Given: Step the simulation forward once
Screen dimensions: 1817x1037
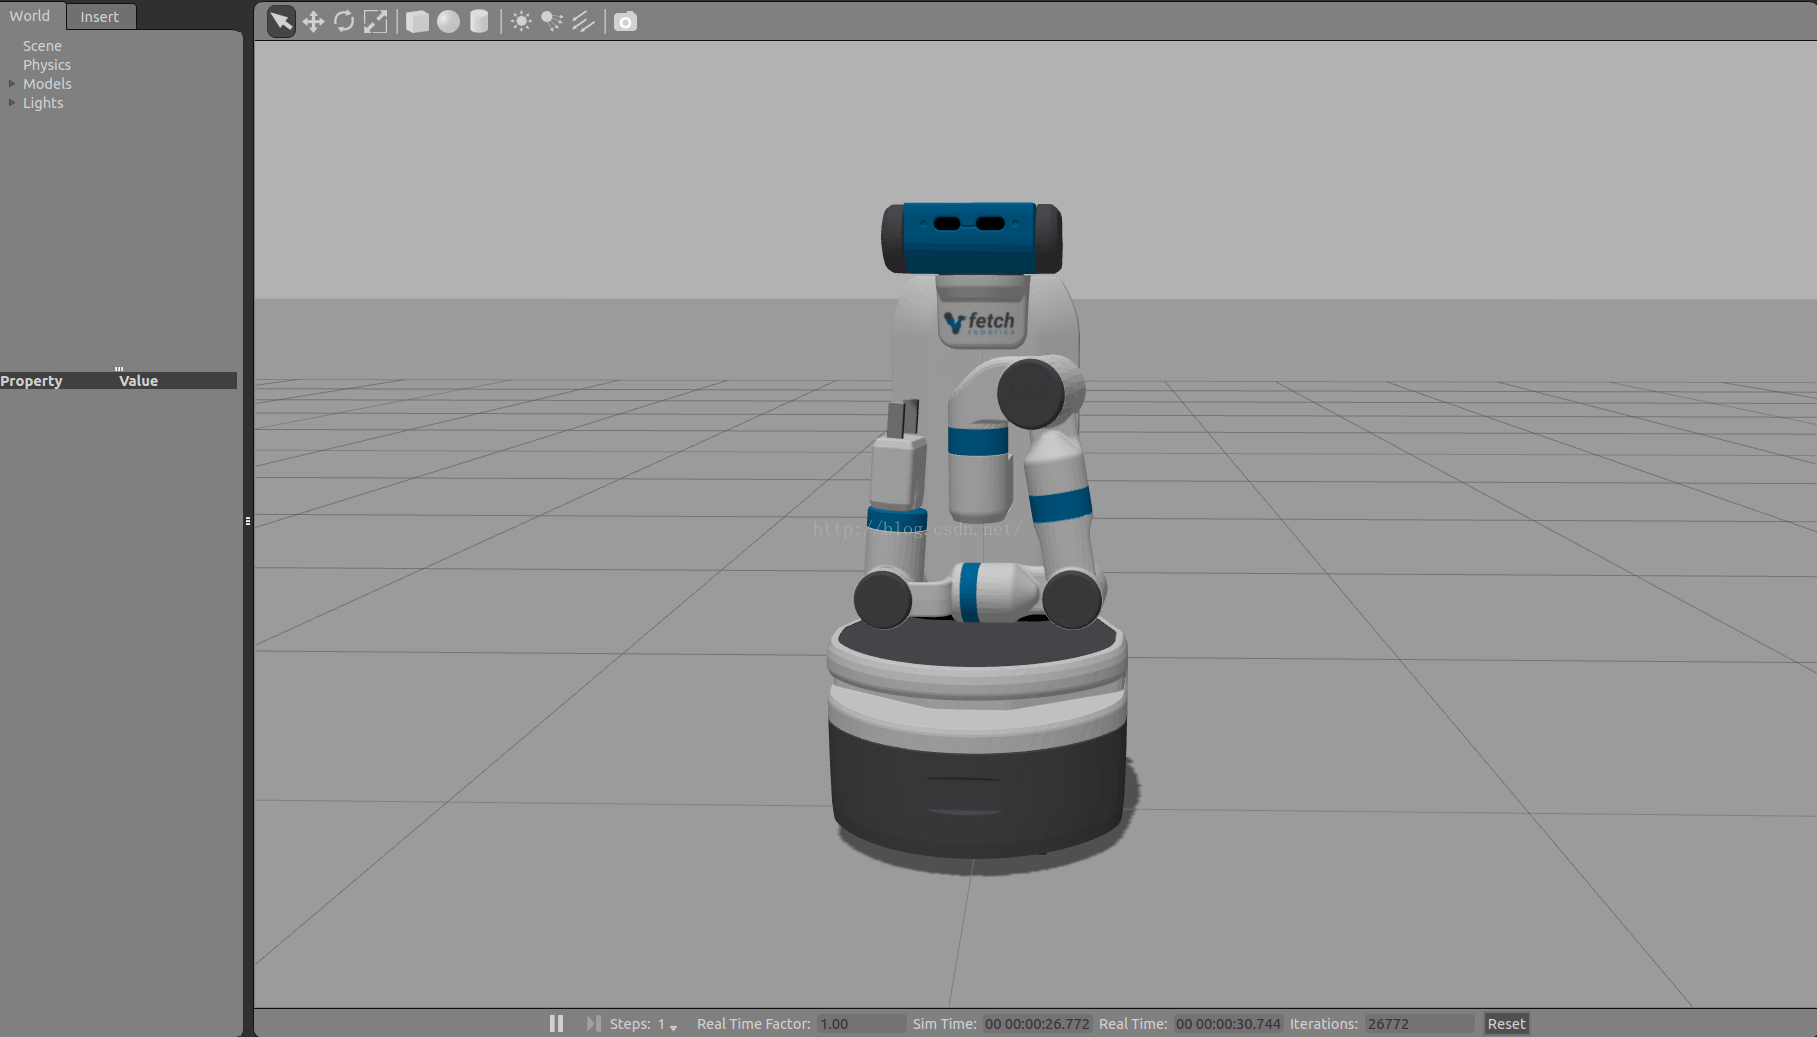Looking at the screenshot, I should (x=593, y=1023).
